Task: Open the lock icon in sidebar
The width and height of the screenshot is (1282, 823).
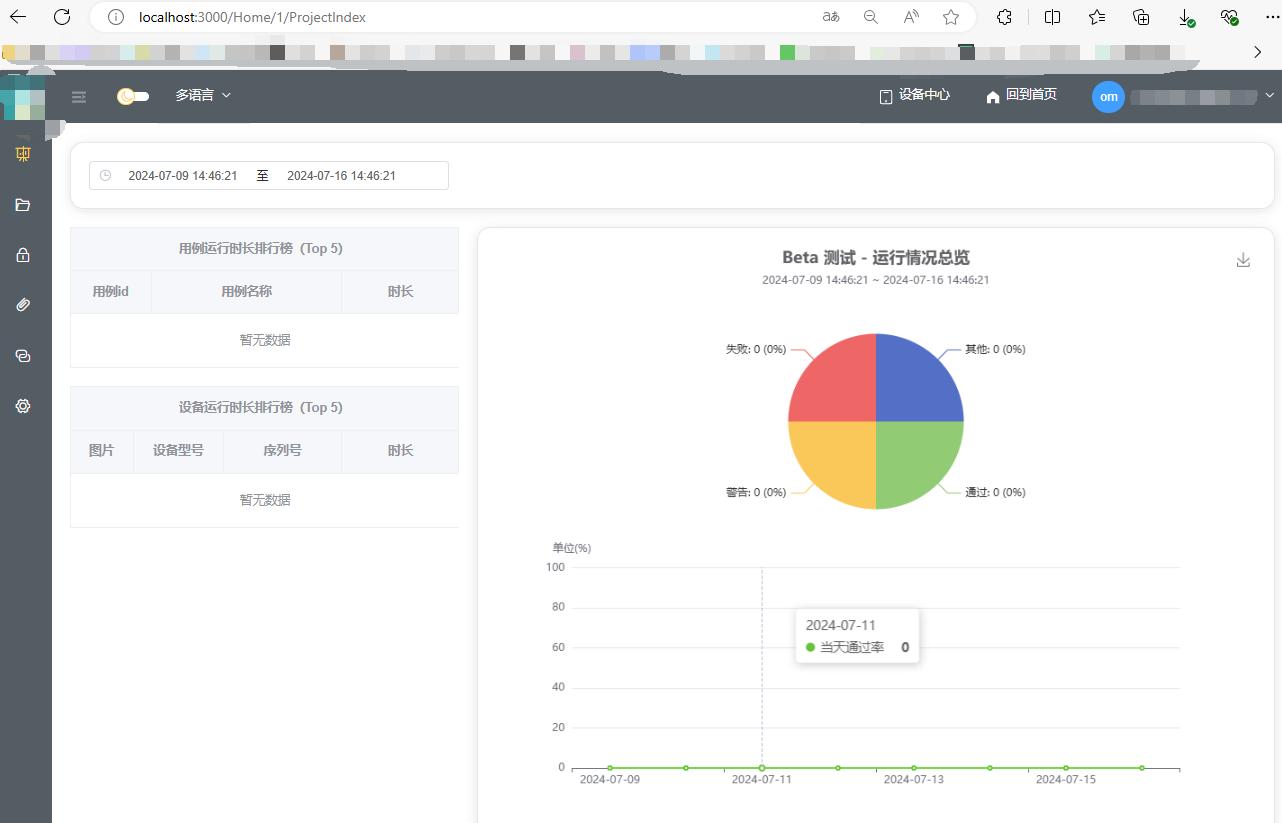Action: pos(23,255)
